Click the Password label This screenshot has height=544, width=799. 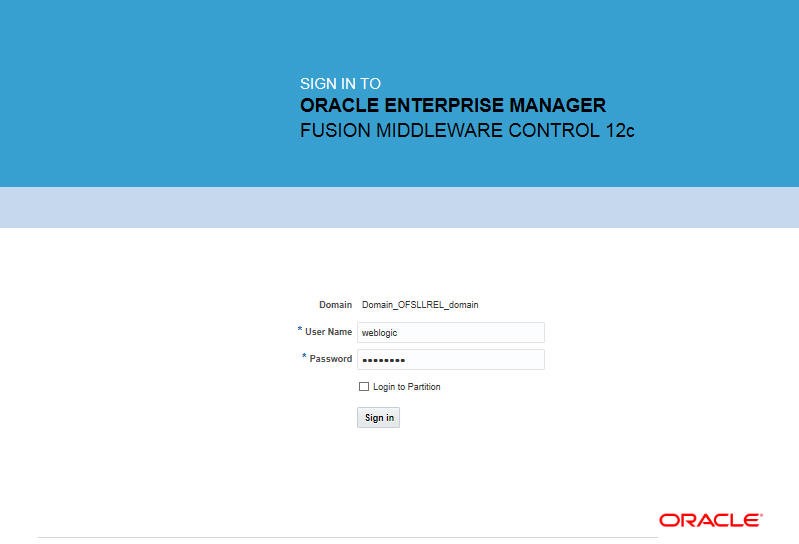click(331, 359)
